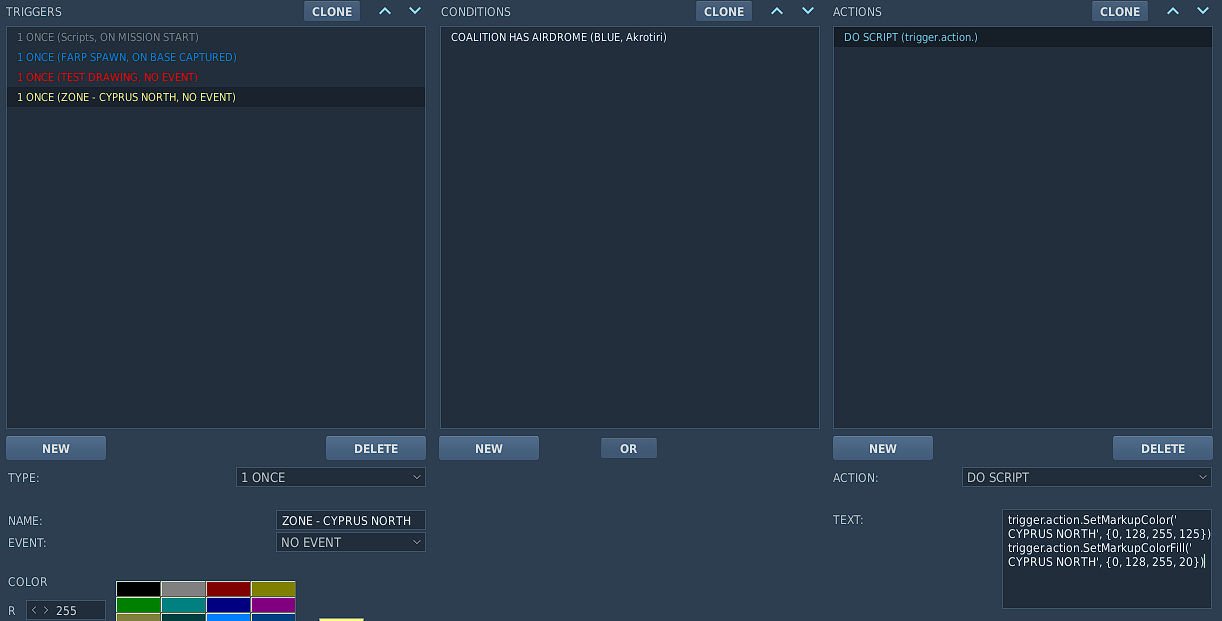
Task: Pick the top-row olive color swatch
Action: point(273,589)
